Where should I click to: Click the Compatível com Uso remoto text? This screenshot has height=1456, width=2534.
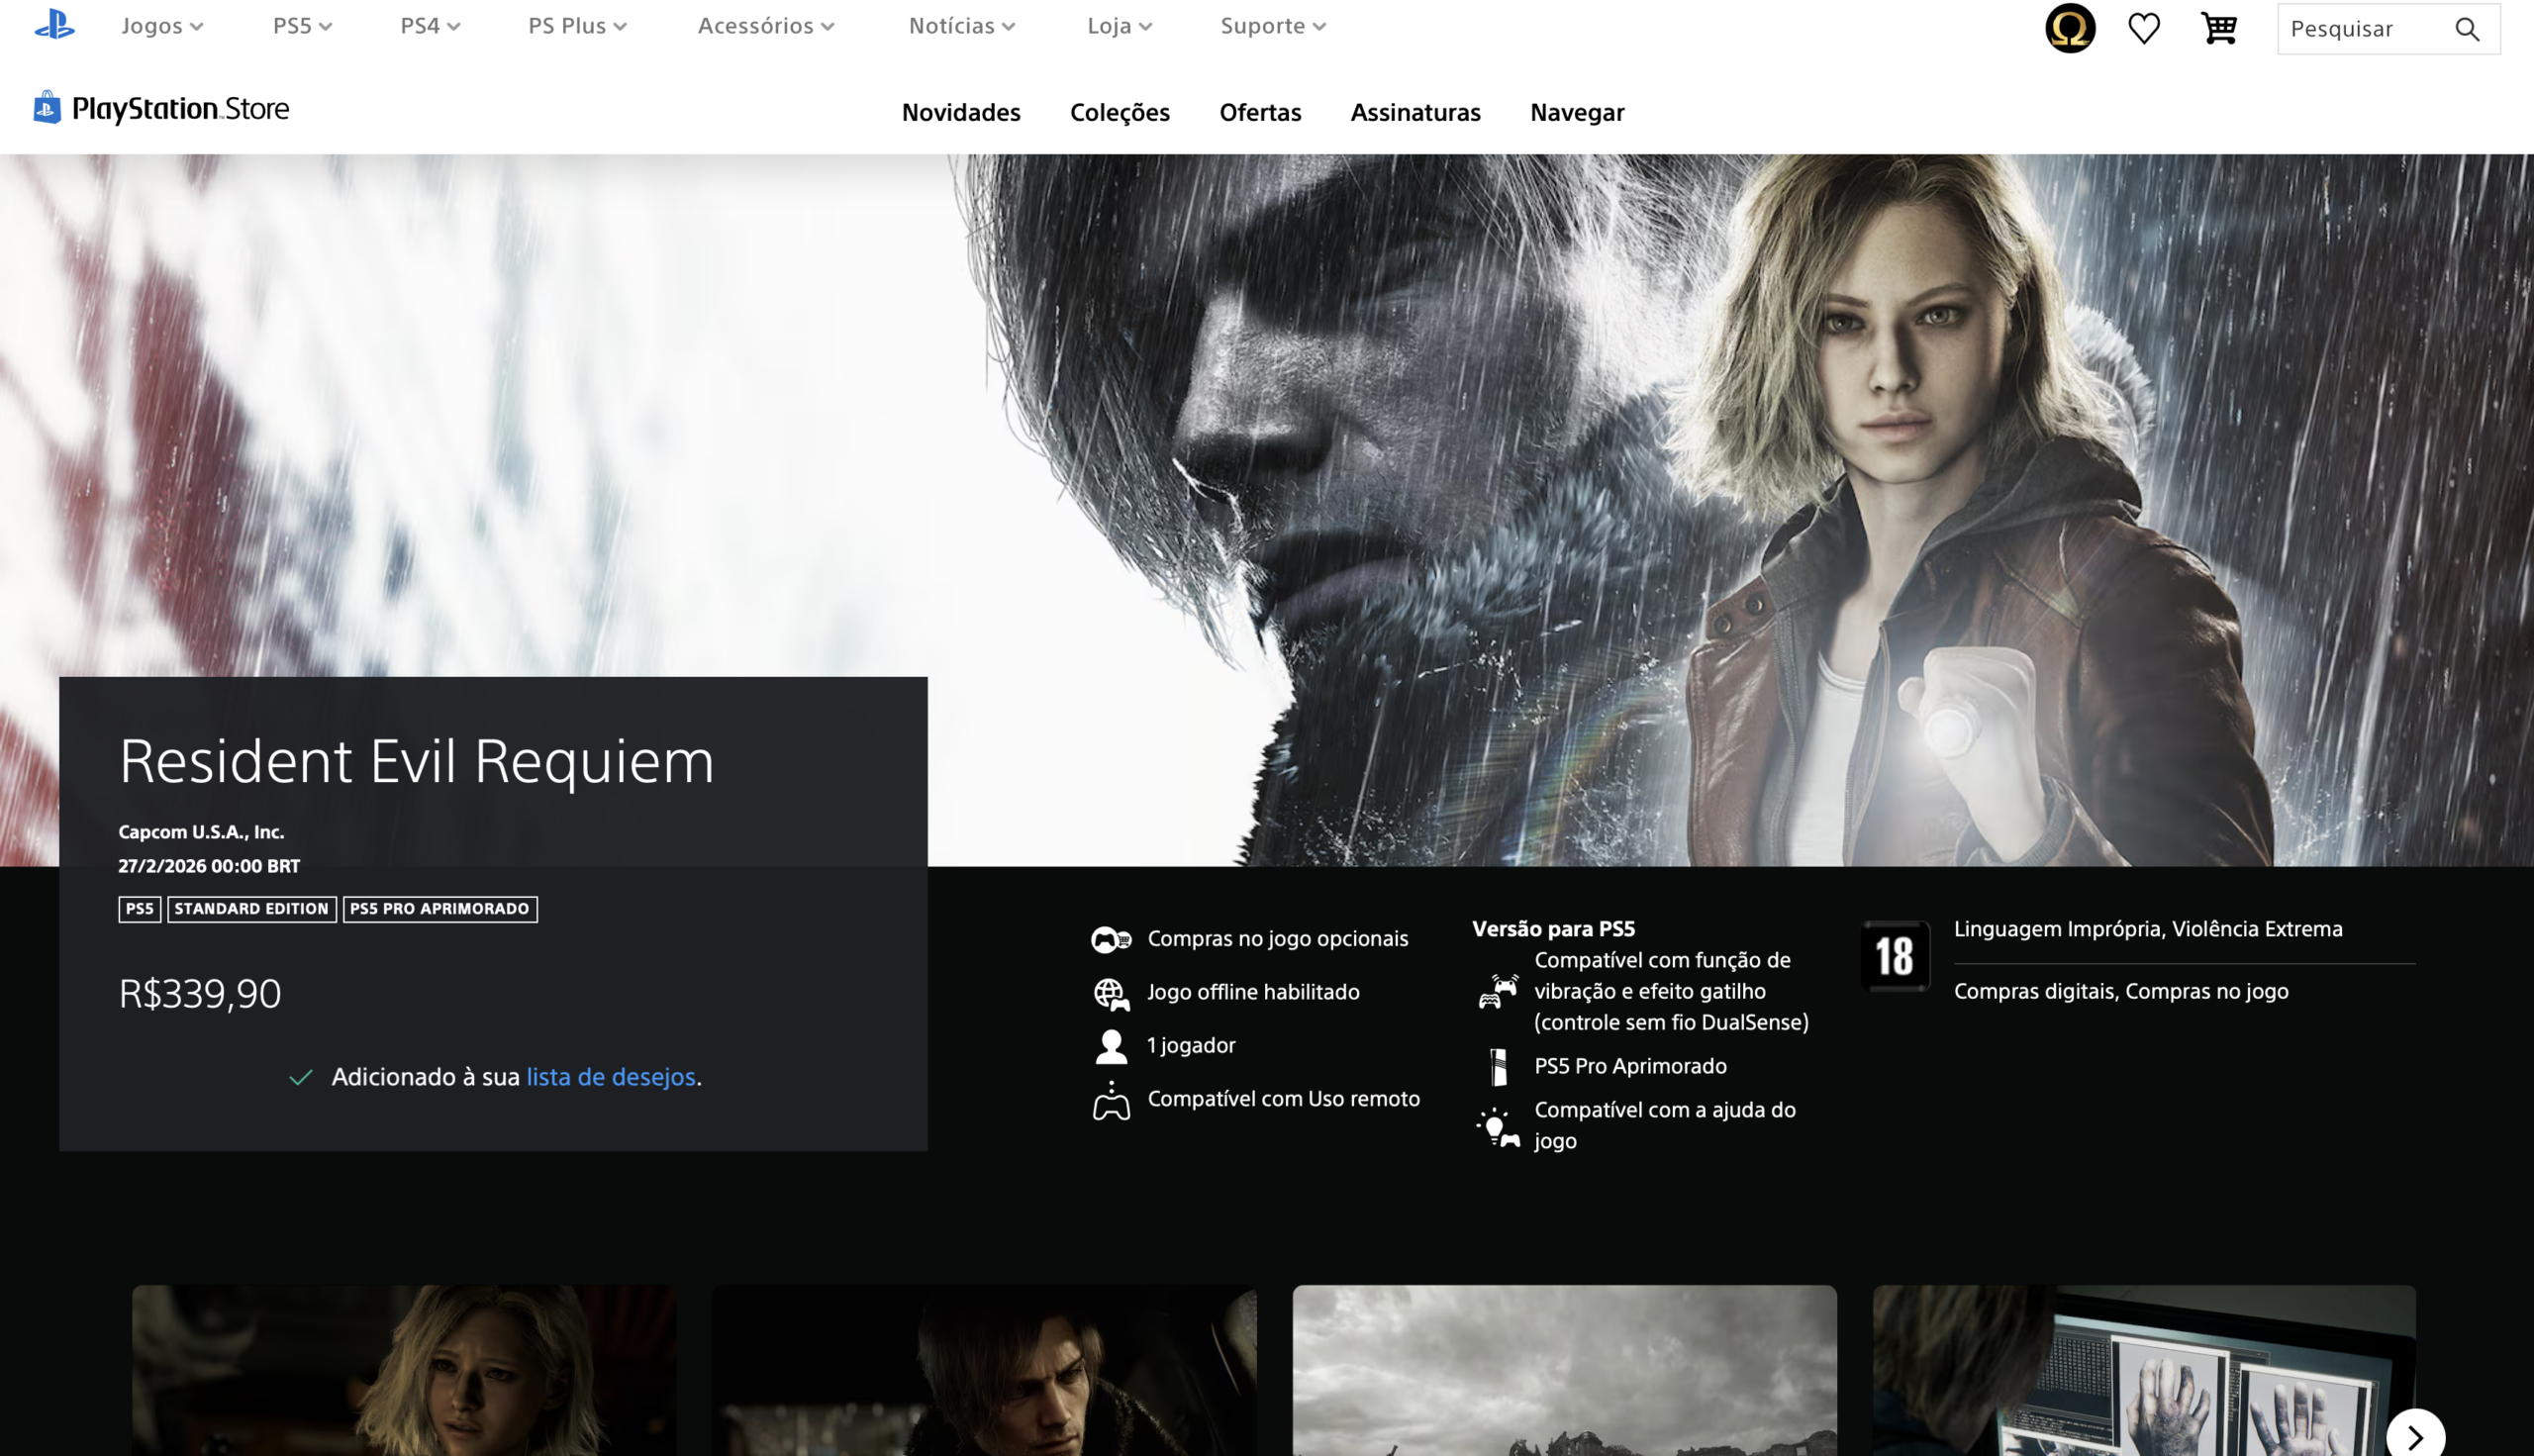(x=1284, y=1099)
